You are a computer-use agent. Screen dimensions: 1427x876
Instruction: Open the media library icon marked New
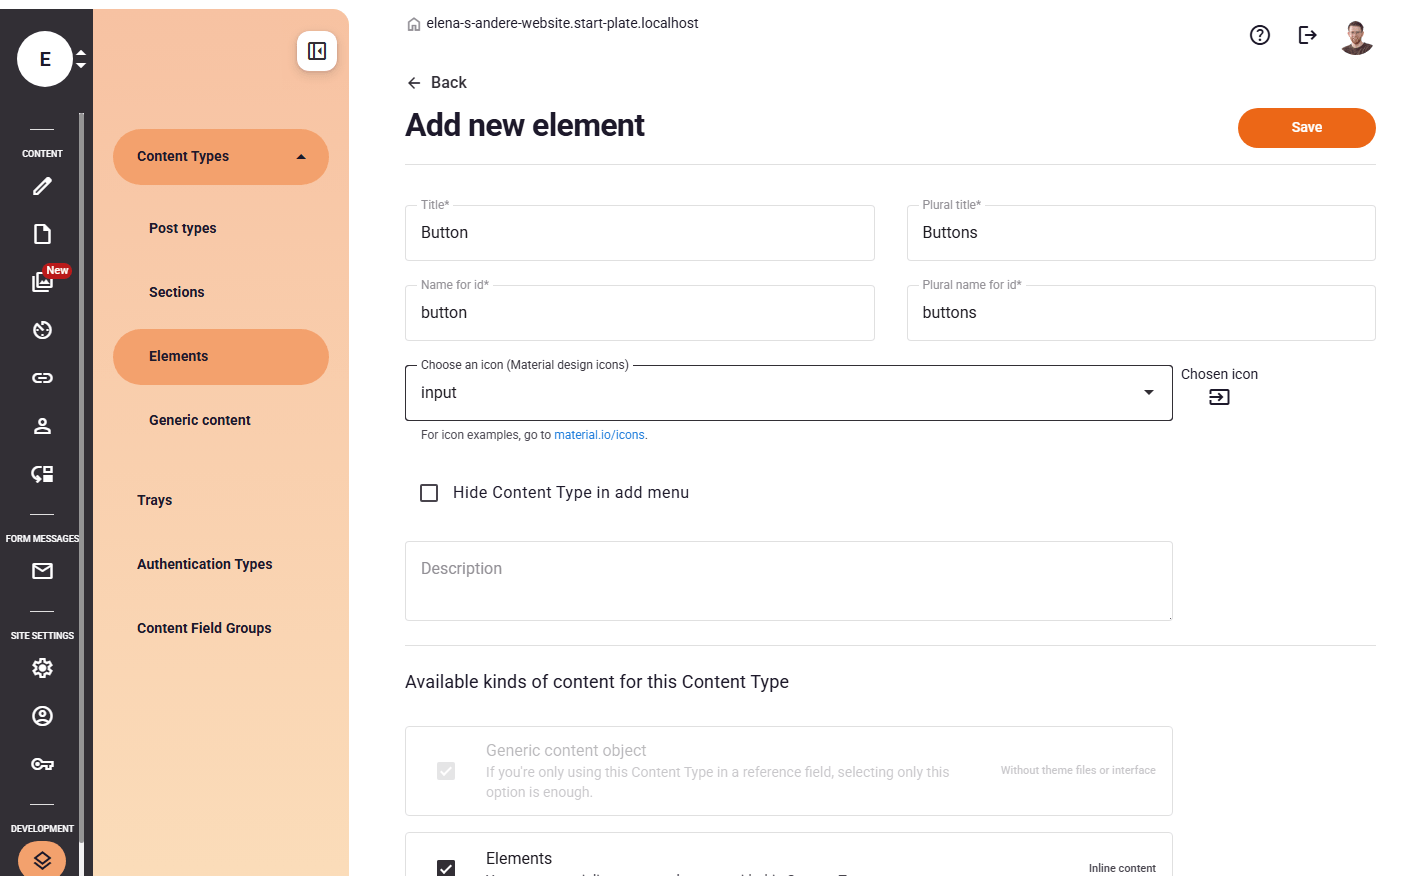[42, 282]
